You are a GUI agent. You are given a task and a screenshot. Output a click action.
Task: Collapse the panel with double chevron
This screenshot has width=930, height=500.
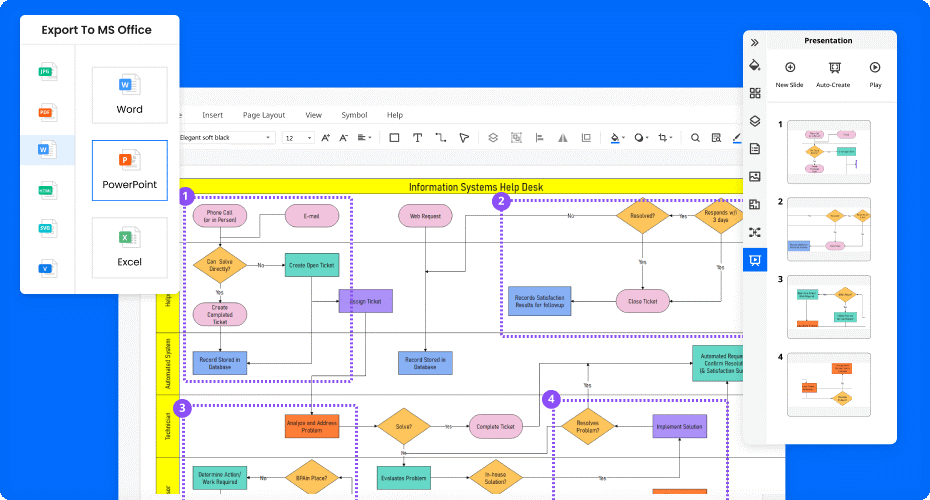755,42
